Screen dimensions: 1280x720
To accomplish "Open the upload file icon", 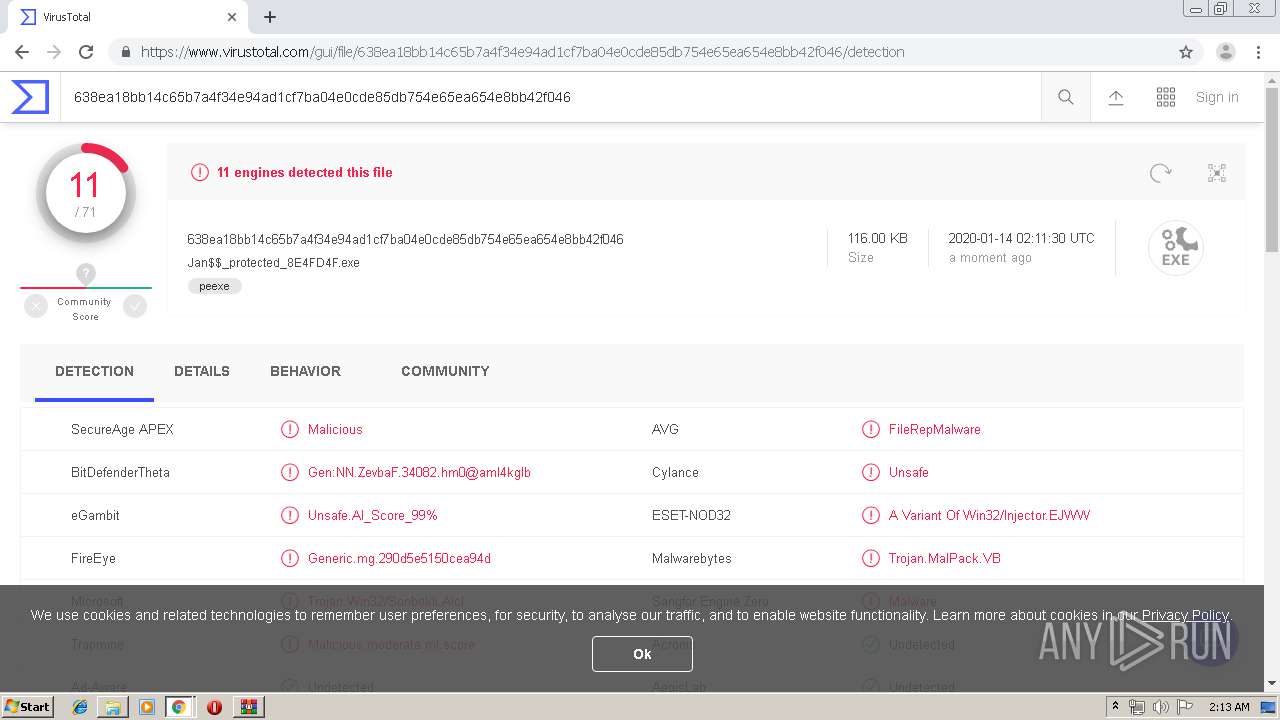I will pos(1116,97).
